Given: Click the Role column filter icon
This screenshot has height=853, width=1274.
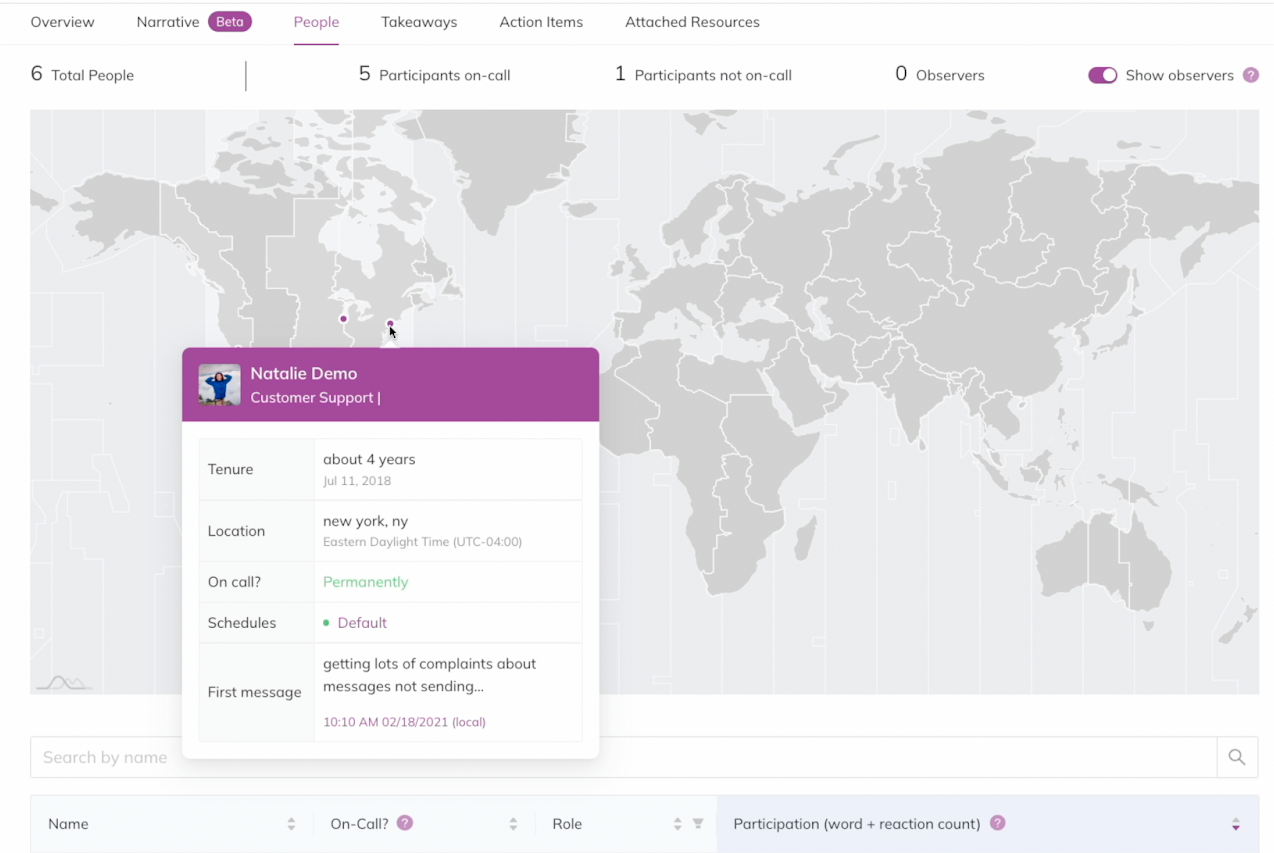Looking at the screenshot, I should 698,824.
